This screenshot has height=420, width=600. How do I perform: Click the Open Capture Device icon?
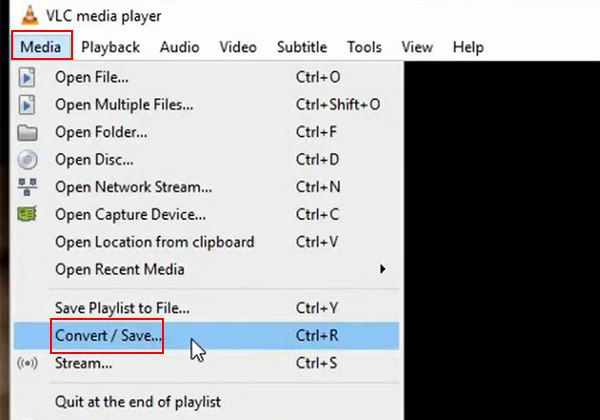(x=27, y=214)
